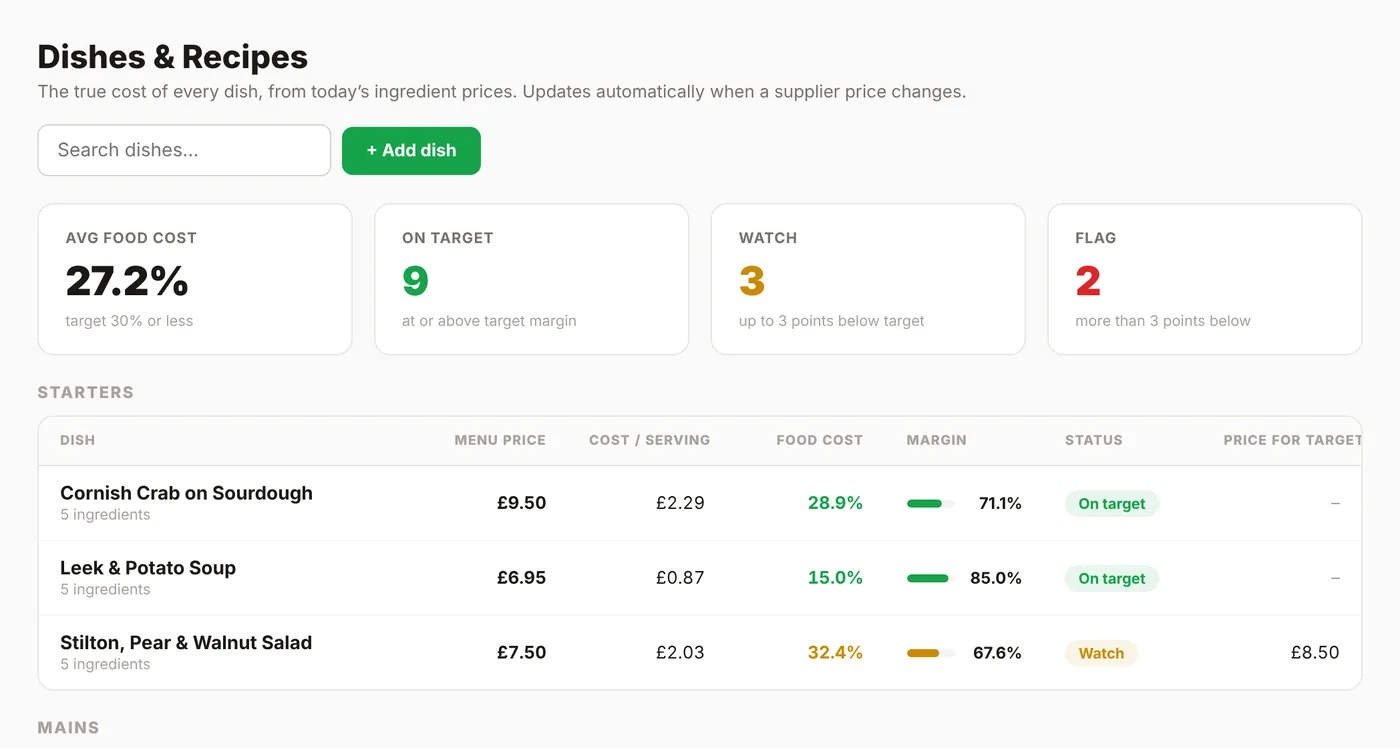Image resolution: width=1400 pixels, height=748 pixels.
Task: Click the Food Cost column header
Action: [x=819, y=440]
